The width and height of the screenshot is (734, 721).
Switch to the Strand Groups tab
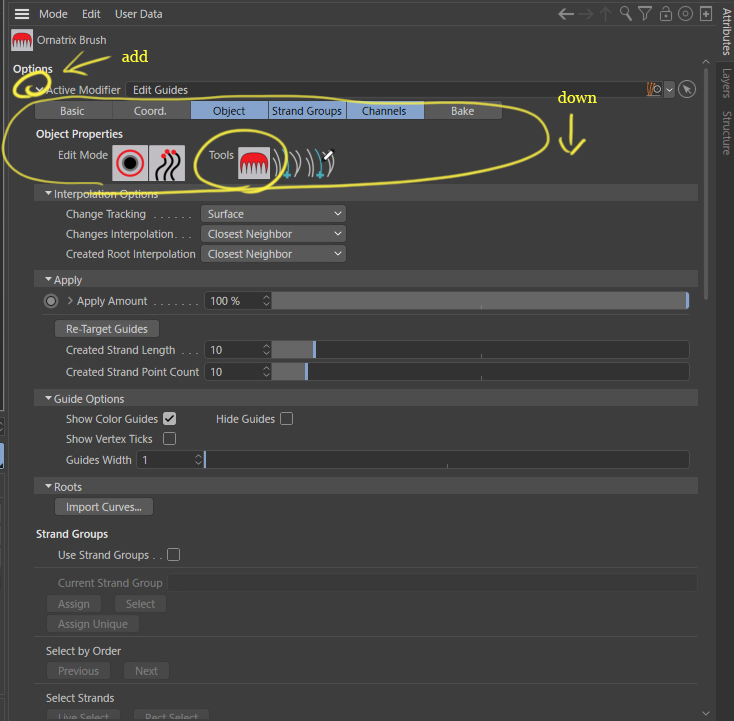pyautogui.click(x=307, y=111)
